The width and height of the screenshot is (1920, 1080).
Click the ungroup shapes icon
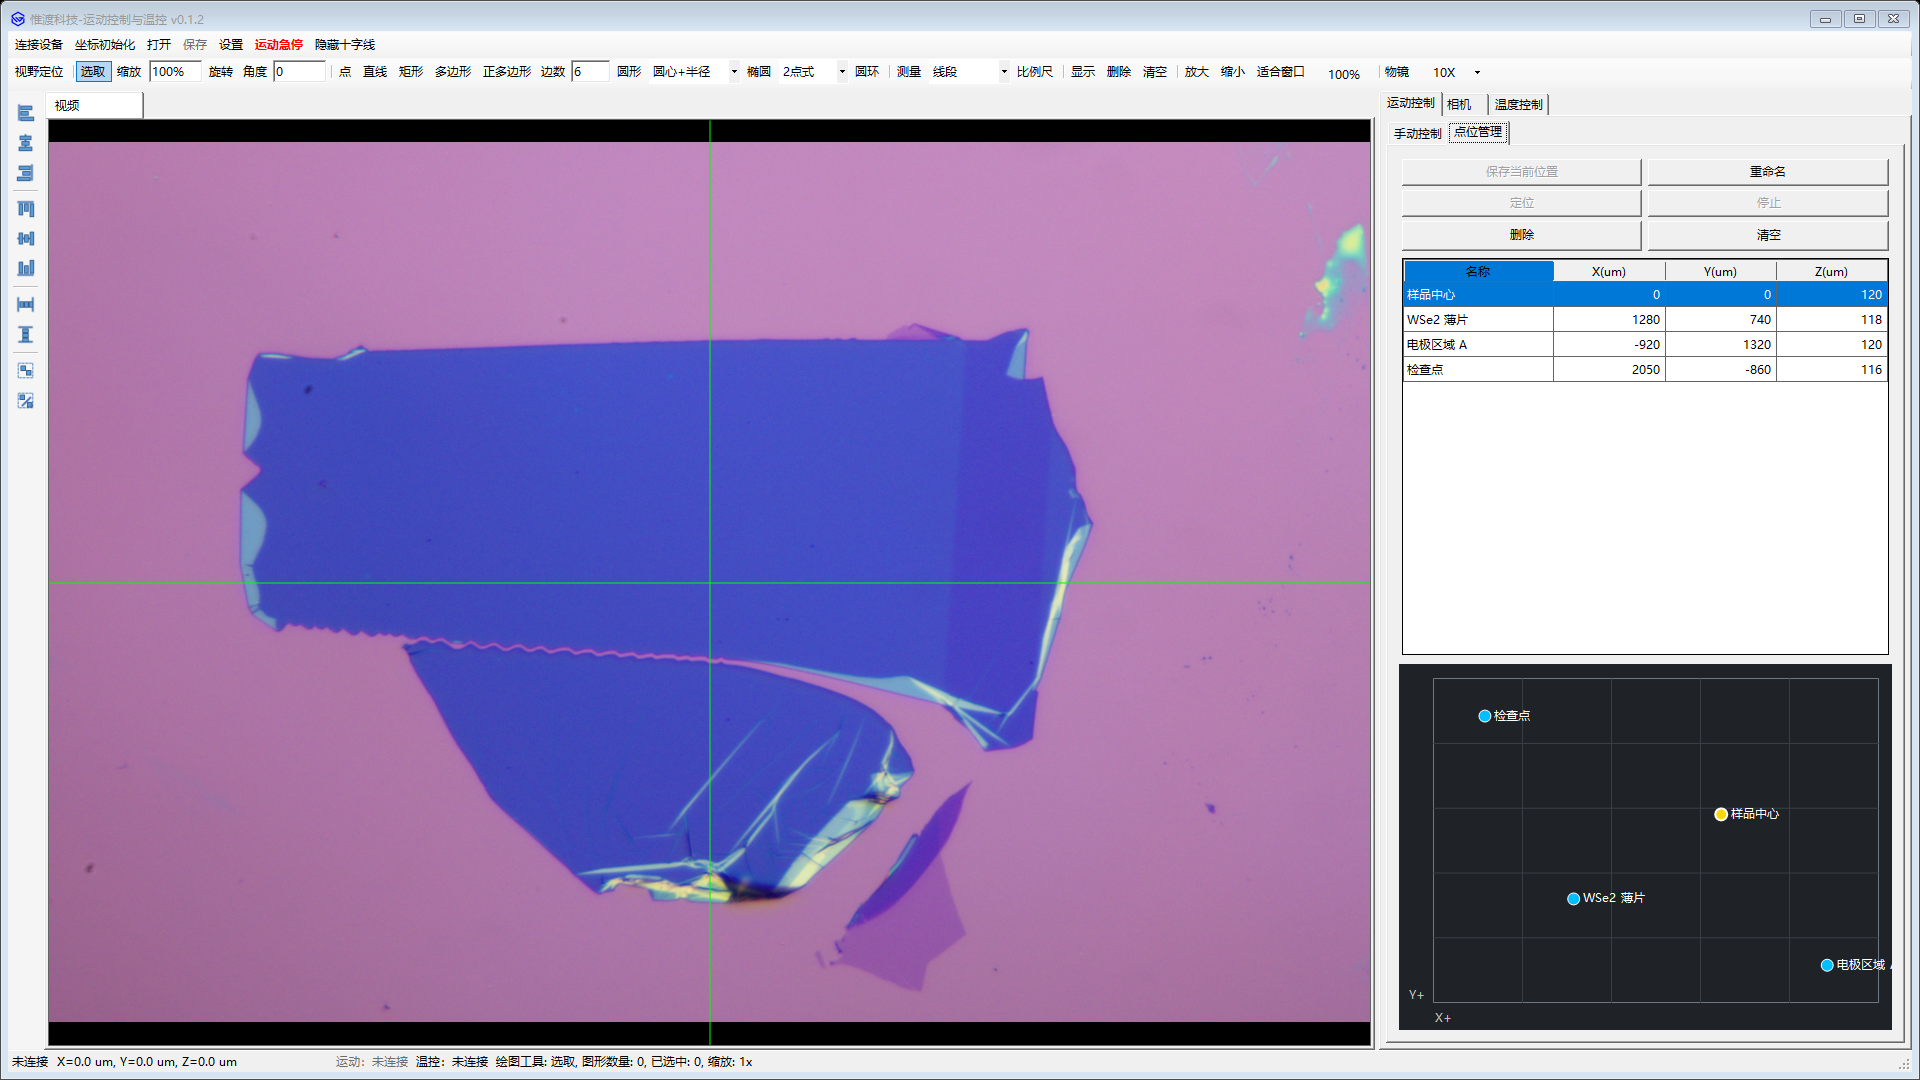click(26, 401)
